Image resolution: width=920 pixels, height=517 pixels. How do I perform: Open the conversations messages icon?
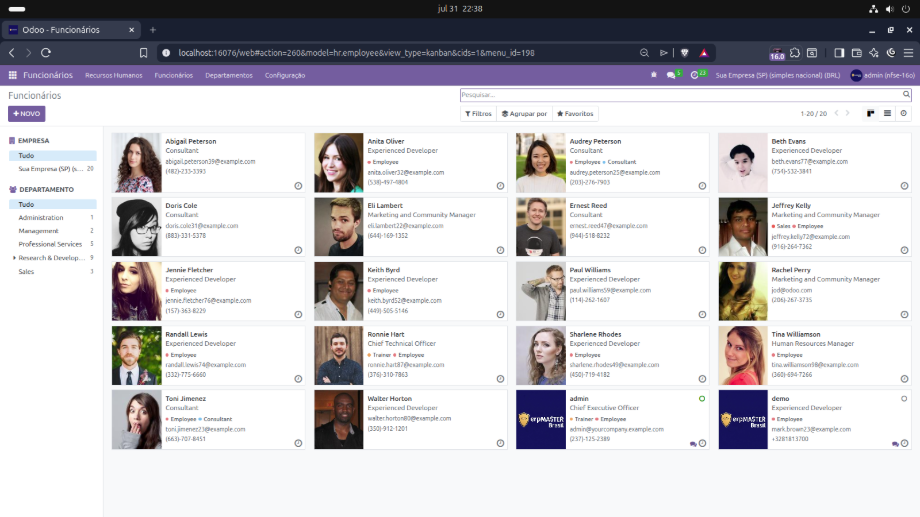tap(671, 75)
